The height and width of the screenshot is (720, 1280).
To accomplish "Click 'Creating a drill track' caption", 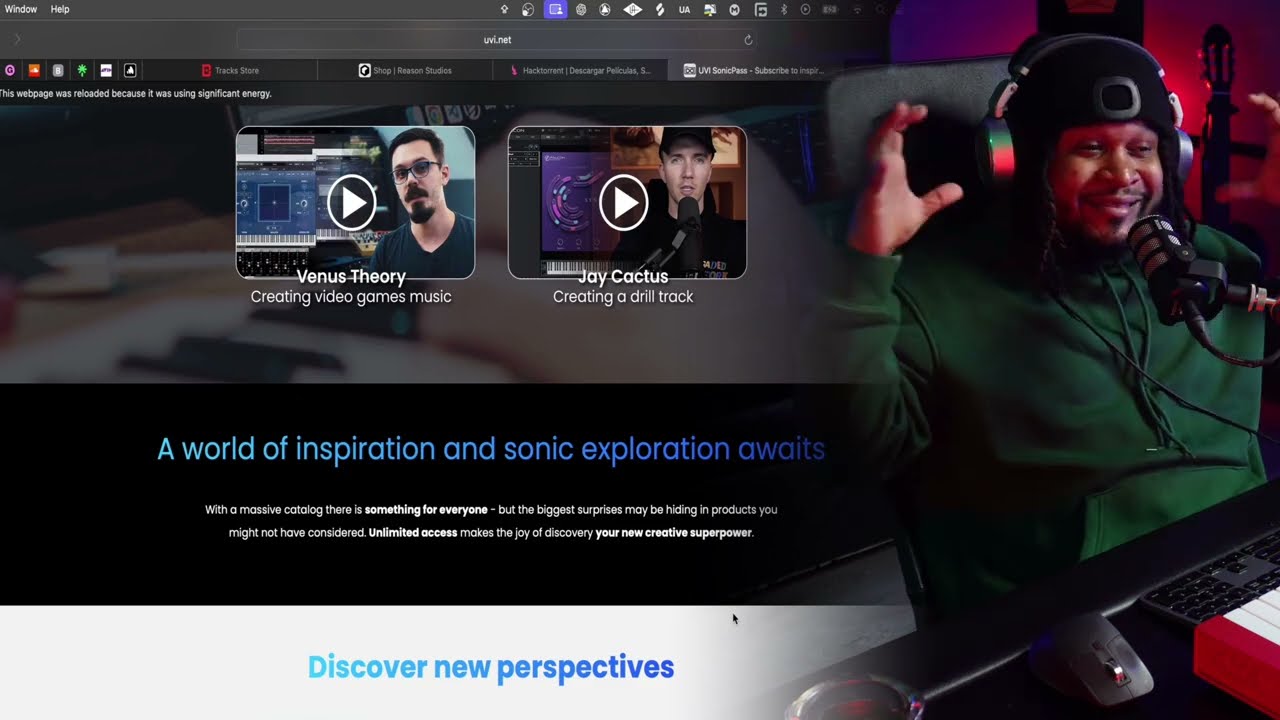I will click(623, 297).
